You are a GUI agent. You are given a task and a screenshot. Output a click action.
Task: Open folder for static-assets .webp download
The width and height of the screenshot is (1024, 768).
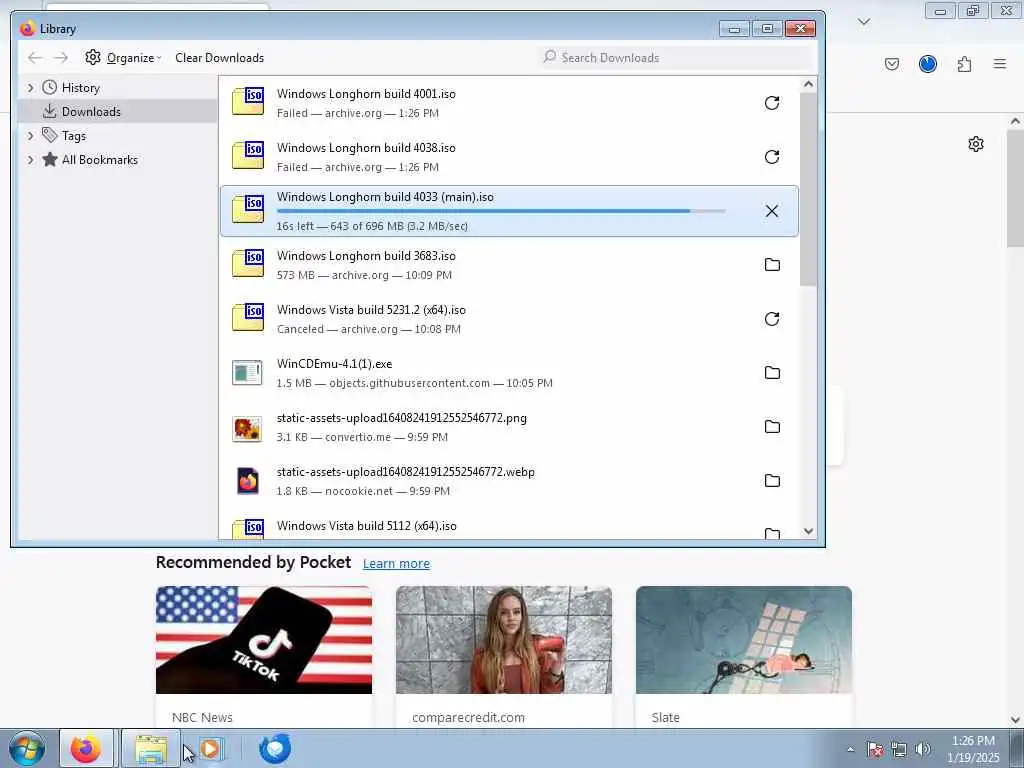pyautogui.click(x=772, y=481)
